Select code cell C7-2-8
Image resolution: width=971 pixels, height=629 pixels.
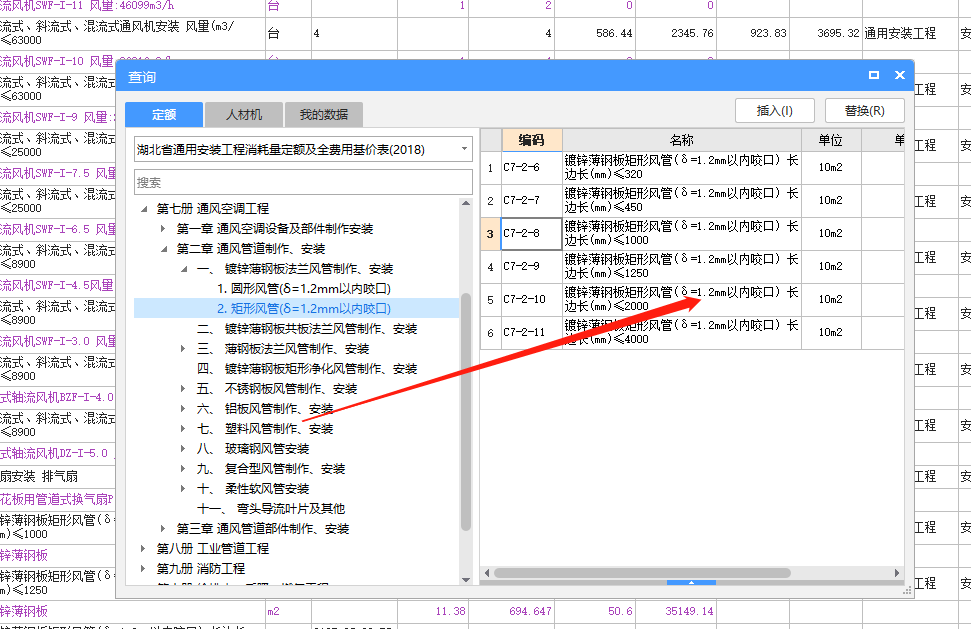click(531, 233)
